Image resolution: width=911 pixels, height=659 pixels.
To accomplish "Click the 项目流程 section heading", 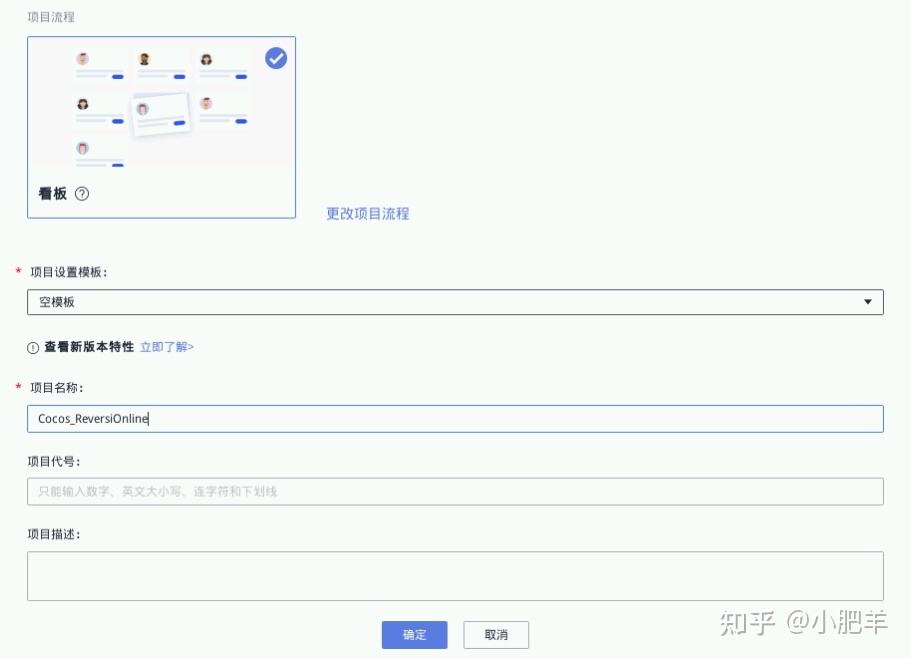I will [48, 17].
